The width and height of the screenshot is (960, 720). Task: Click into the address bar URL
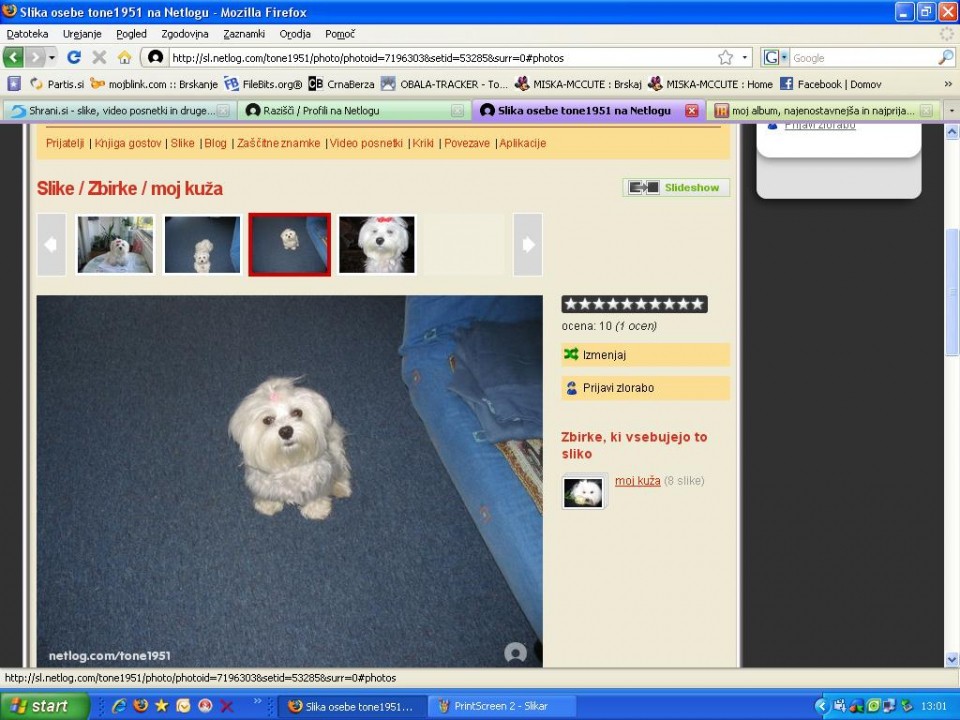[367, 58]
